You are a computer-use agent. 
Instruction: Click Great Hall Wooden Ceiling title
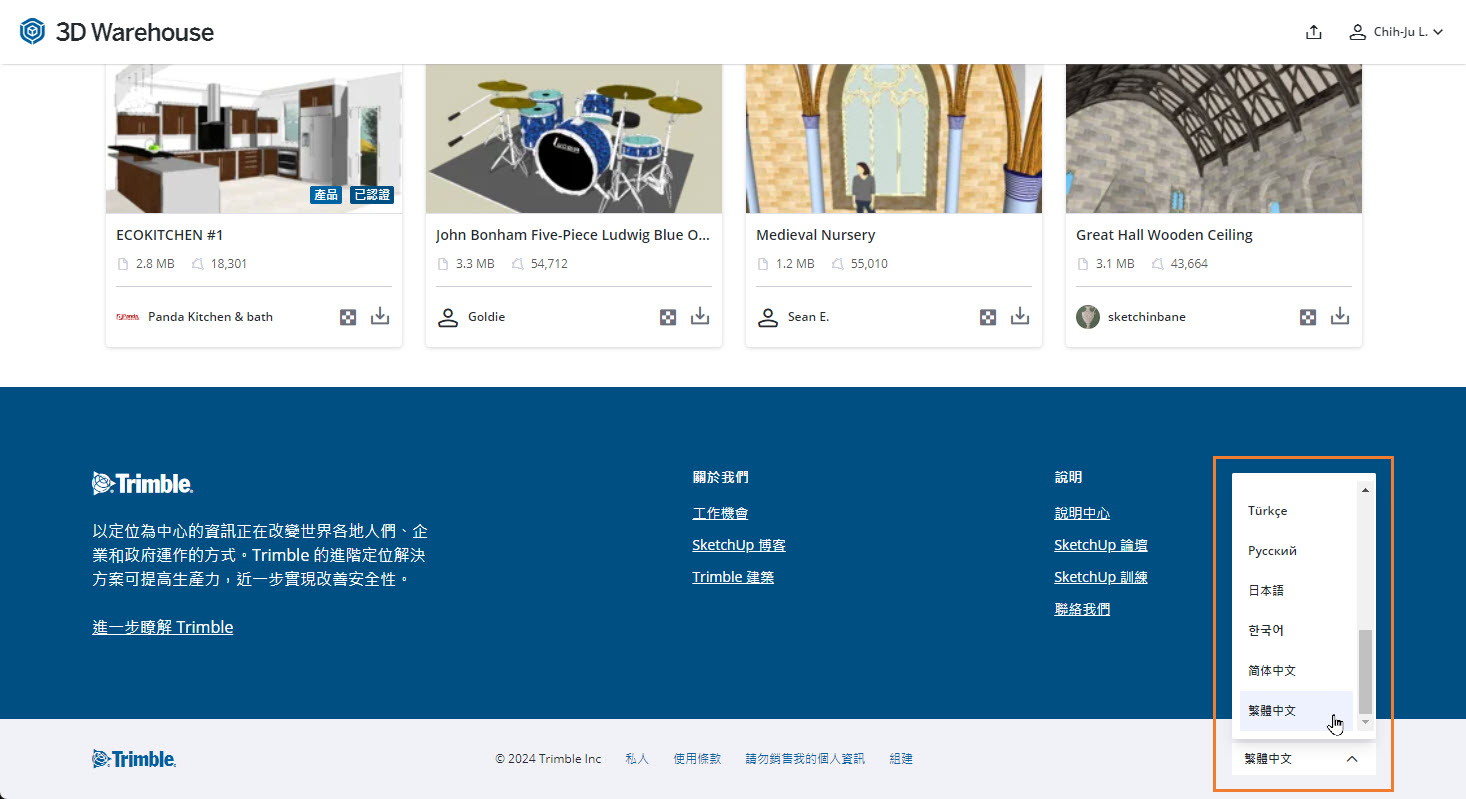(1164, 235)
